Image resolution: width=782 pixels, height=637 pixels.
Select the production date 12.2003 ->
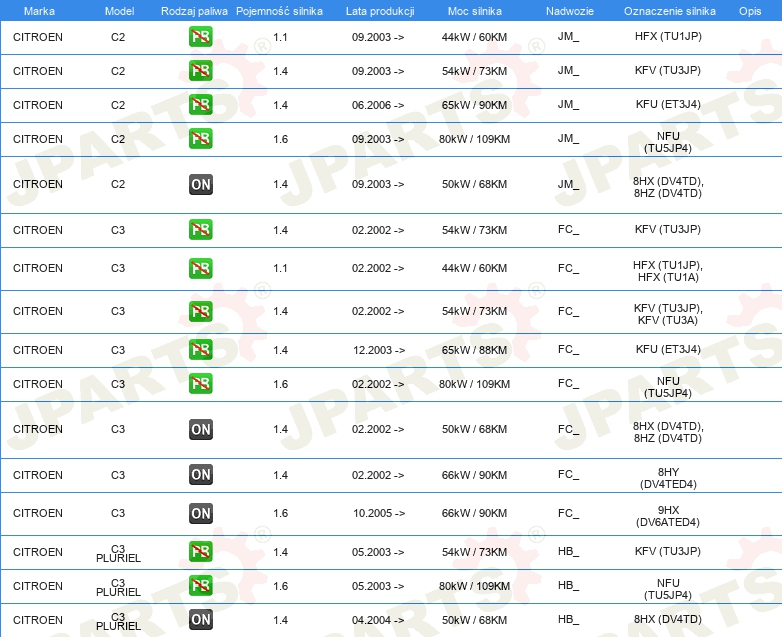(379, 350)
